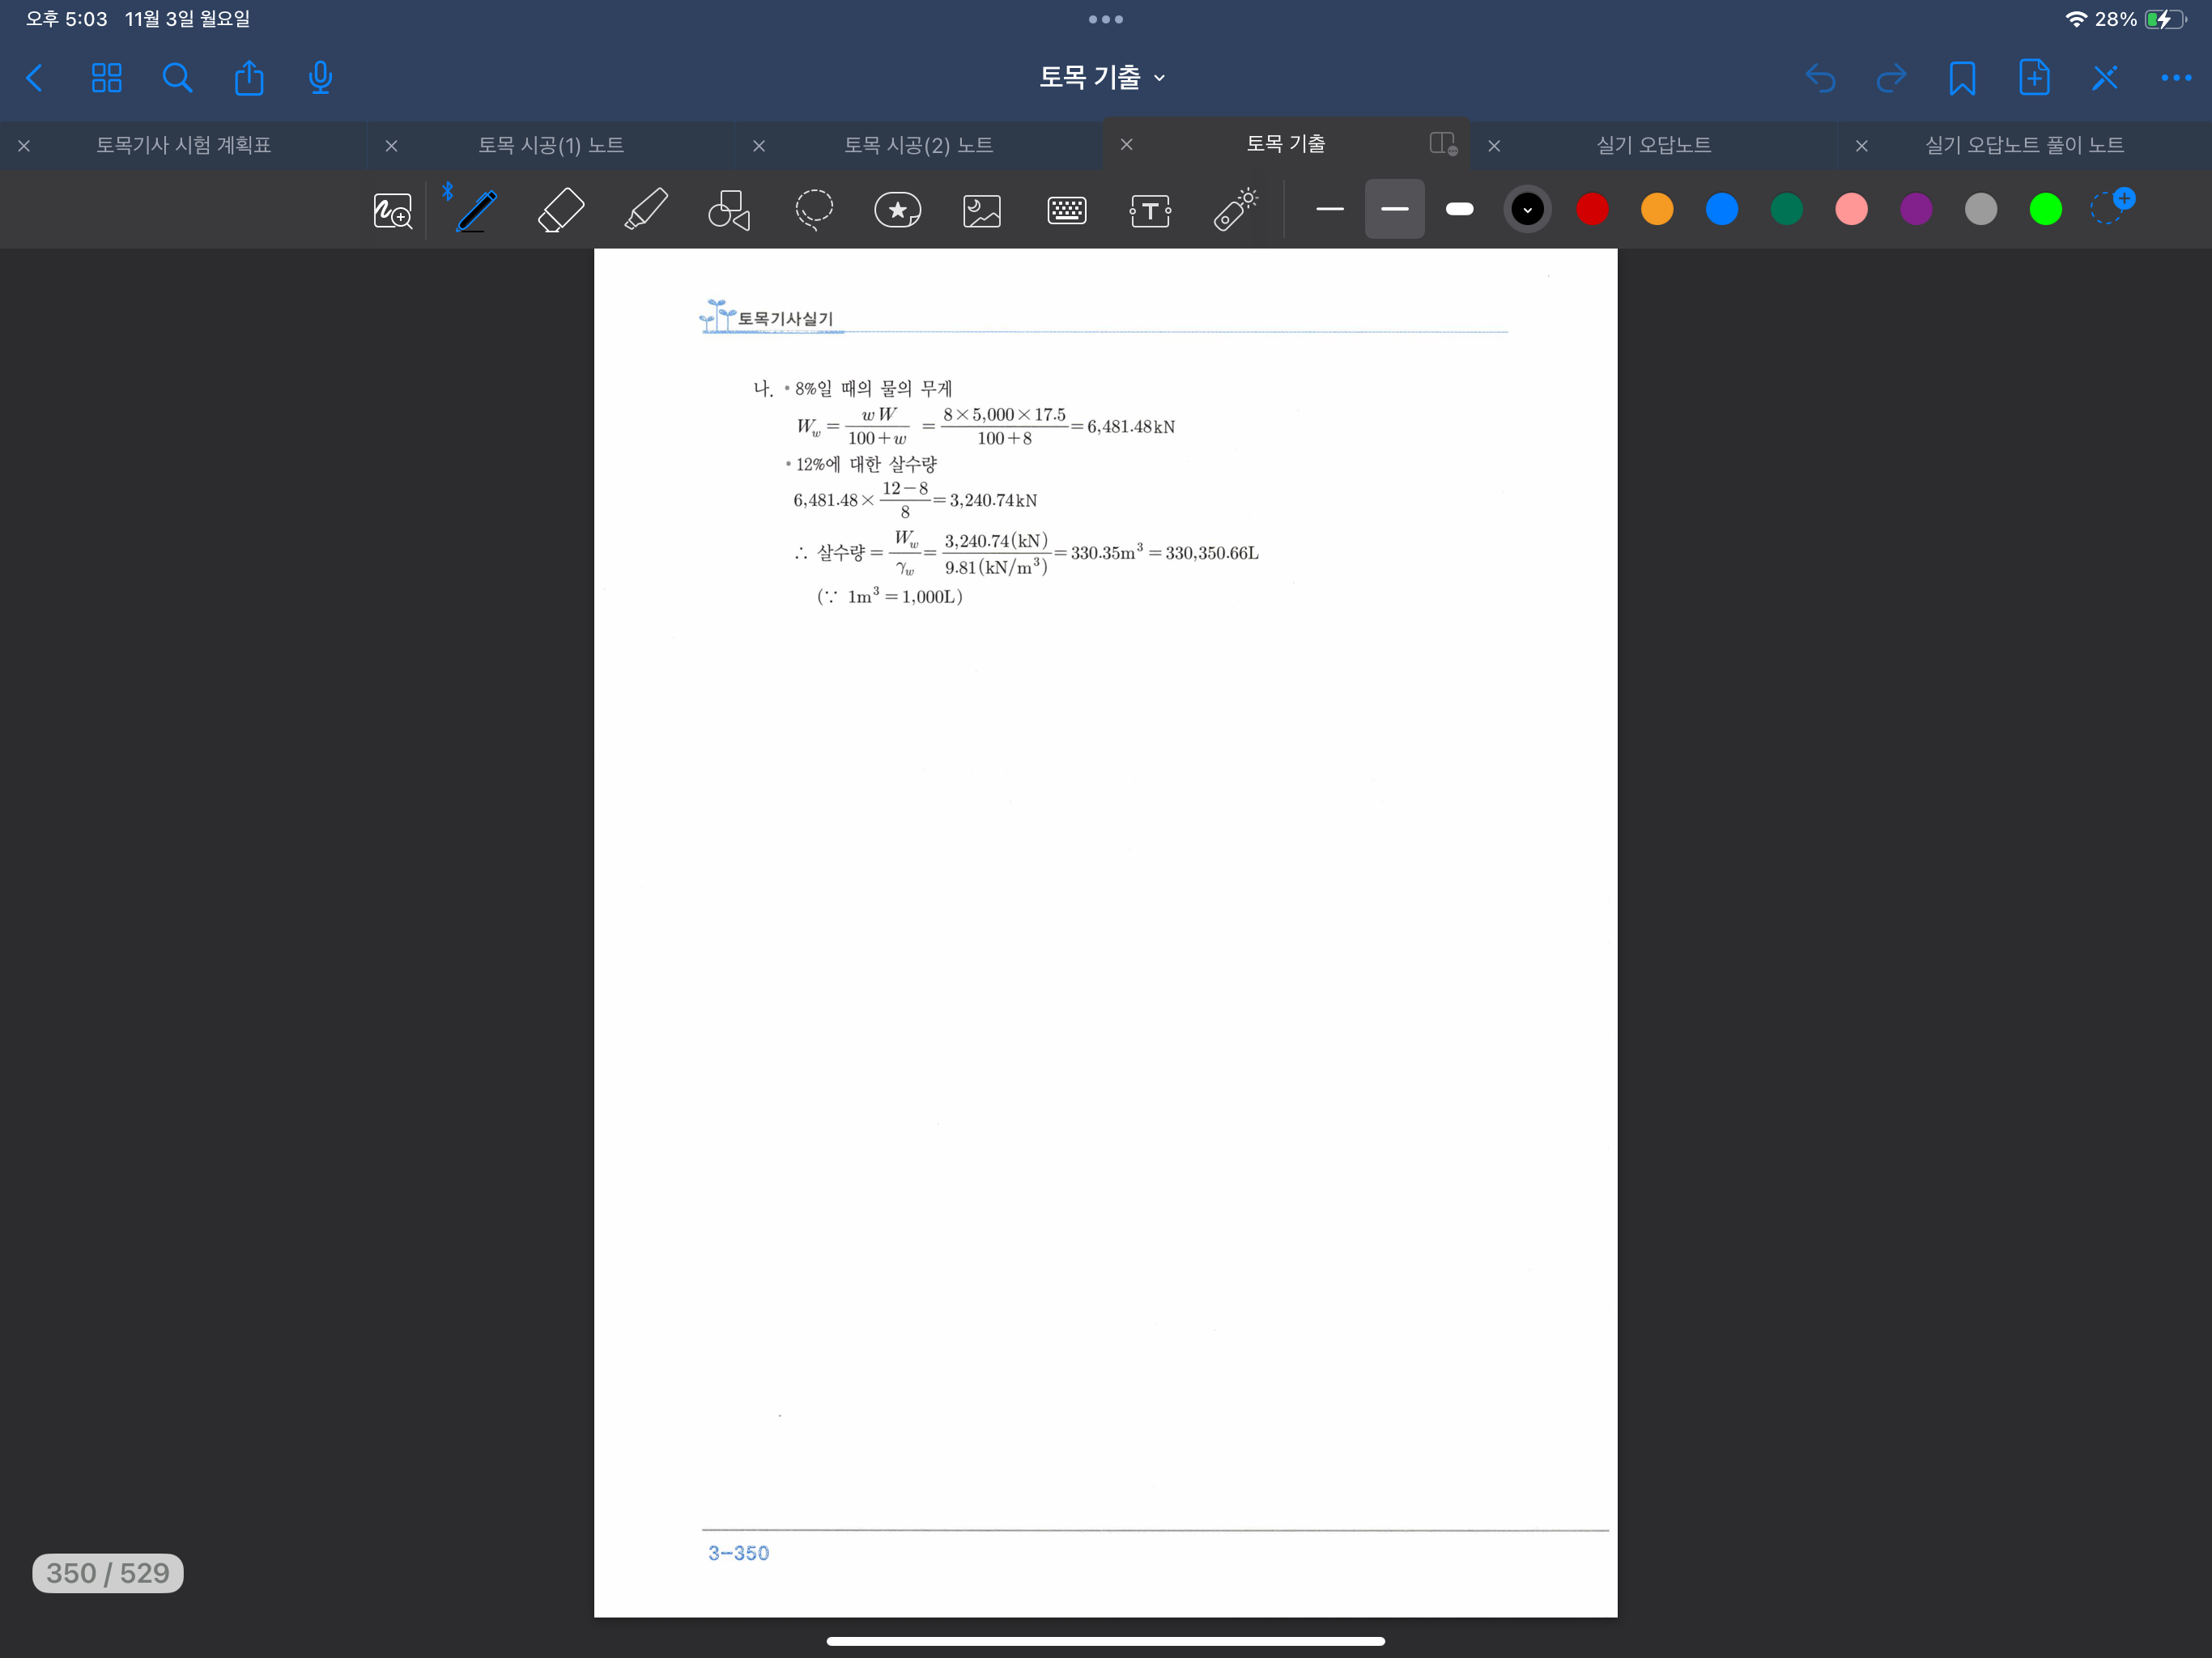Select the Laser pointer tool
Viewport: 2212px width, 1658px height.
[1235, 210]
